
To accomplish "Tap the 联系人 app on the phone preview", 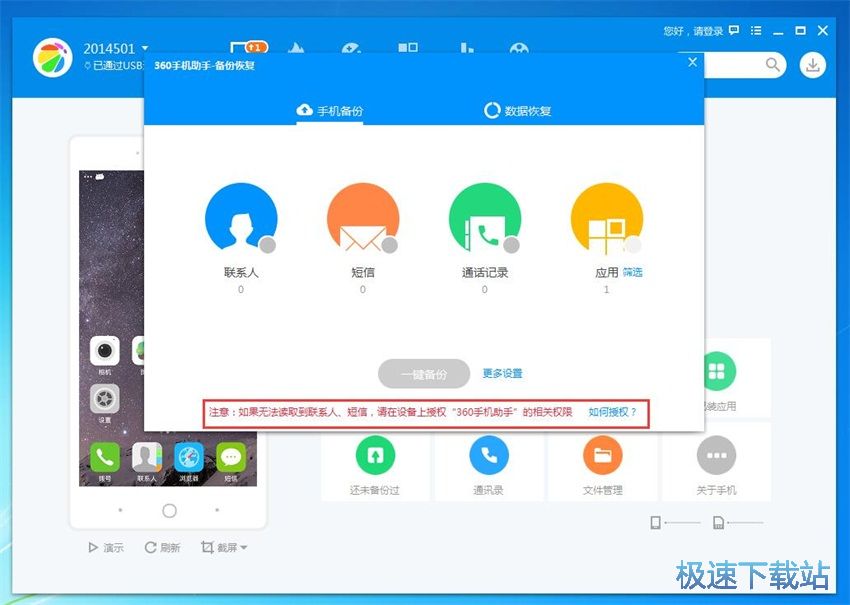I will pos(147,458).
